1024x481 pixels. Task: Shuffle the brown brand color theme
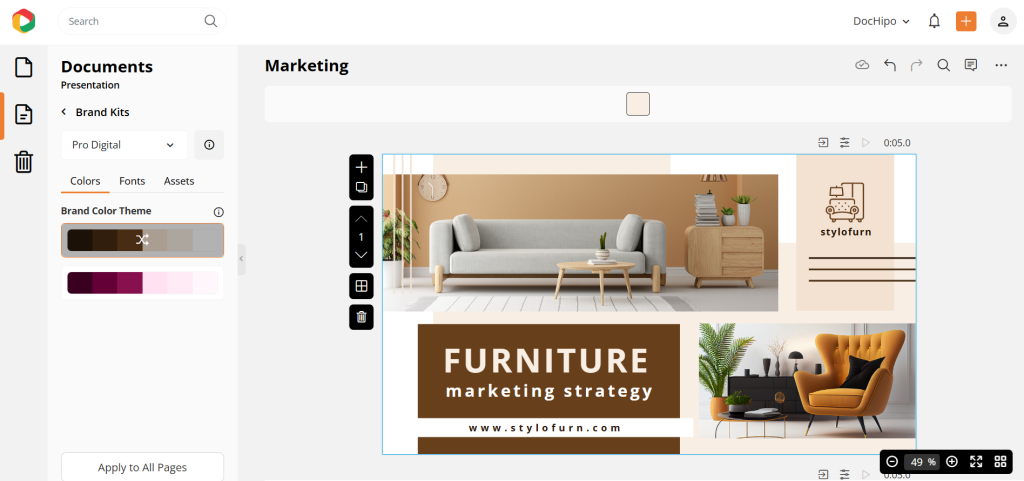point(142,240)
